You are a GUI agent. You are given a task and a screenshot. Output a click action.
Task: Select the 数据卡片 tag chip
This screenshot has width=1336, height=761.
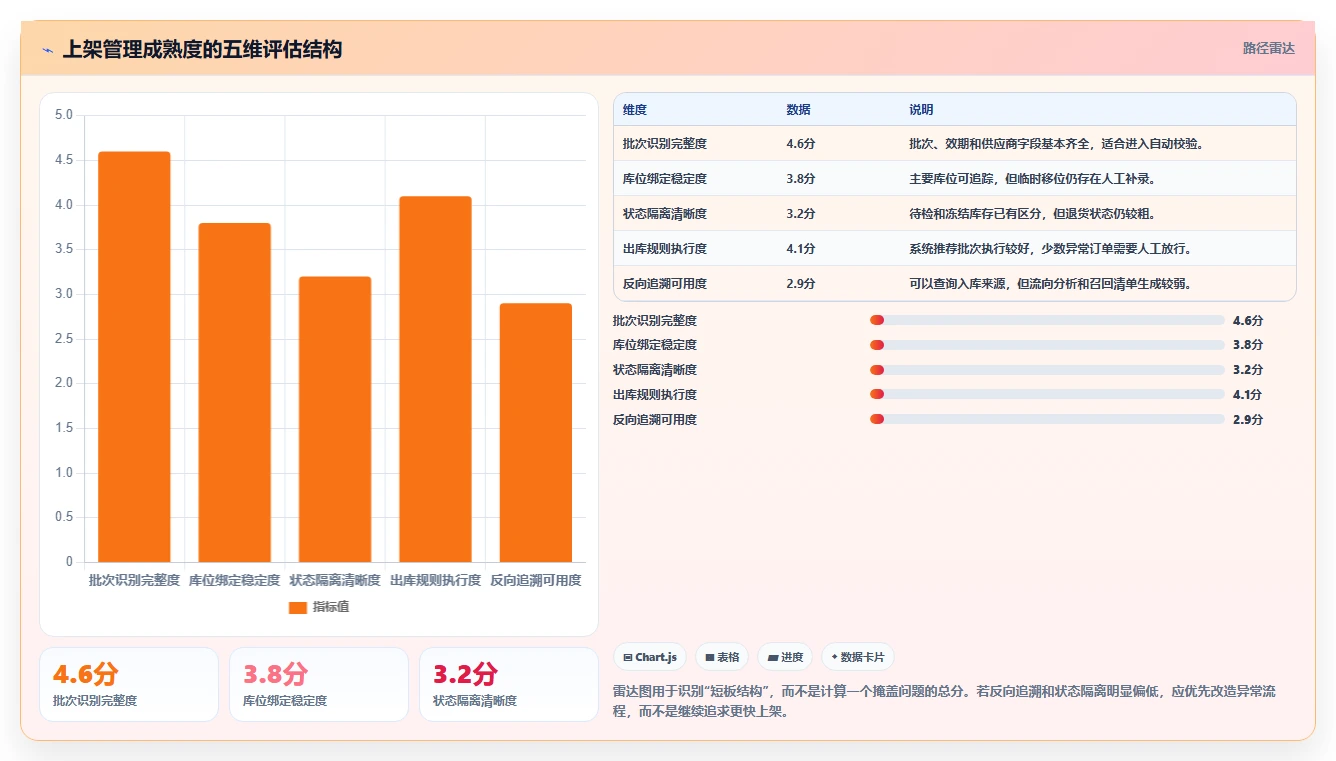tap(857, 657)
